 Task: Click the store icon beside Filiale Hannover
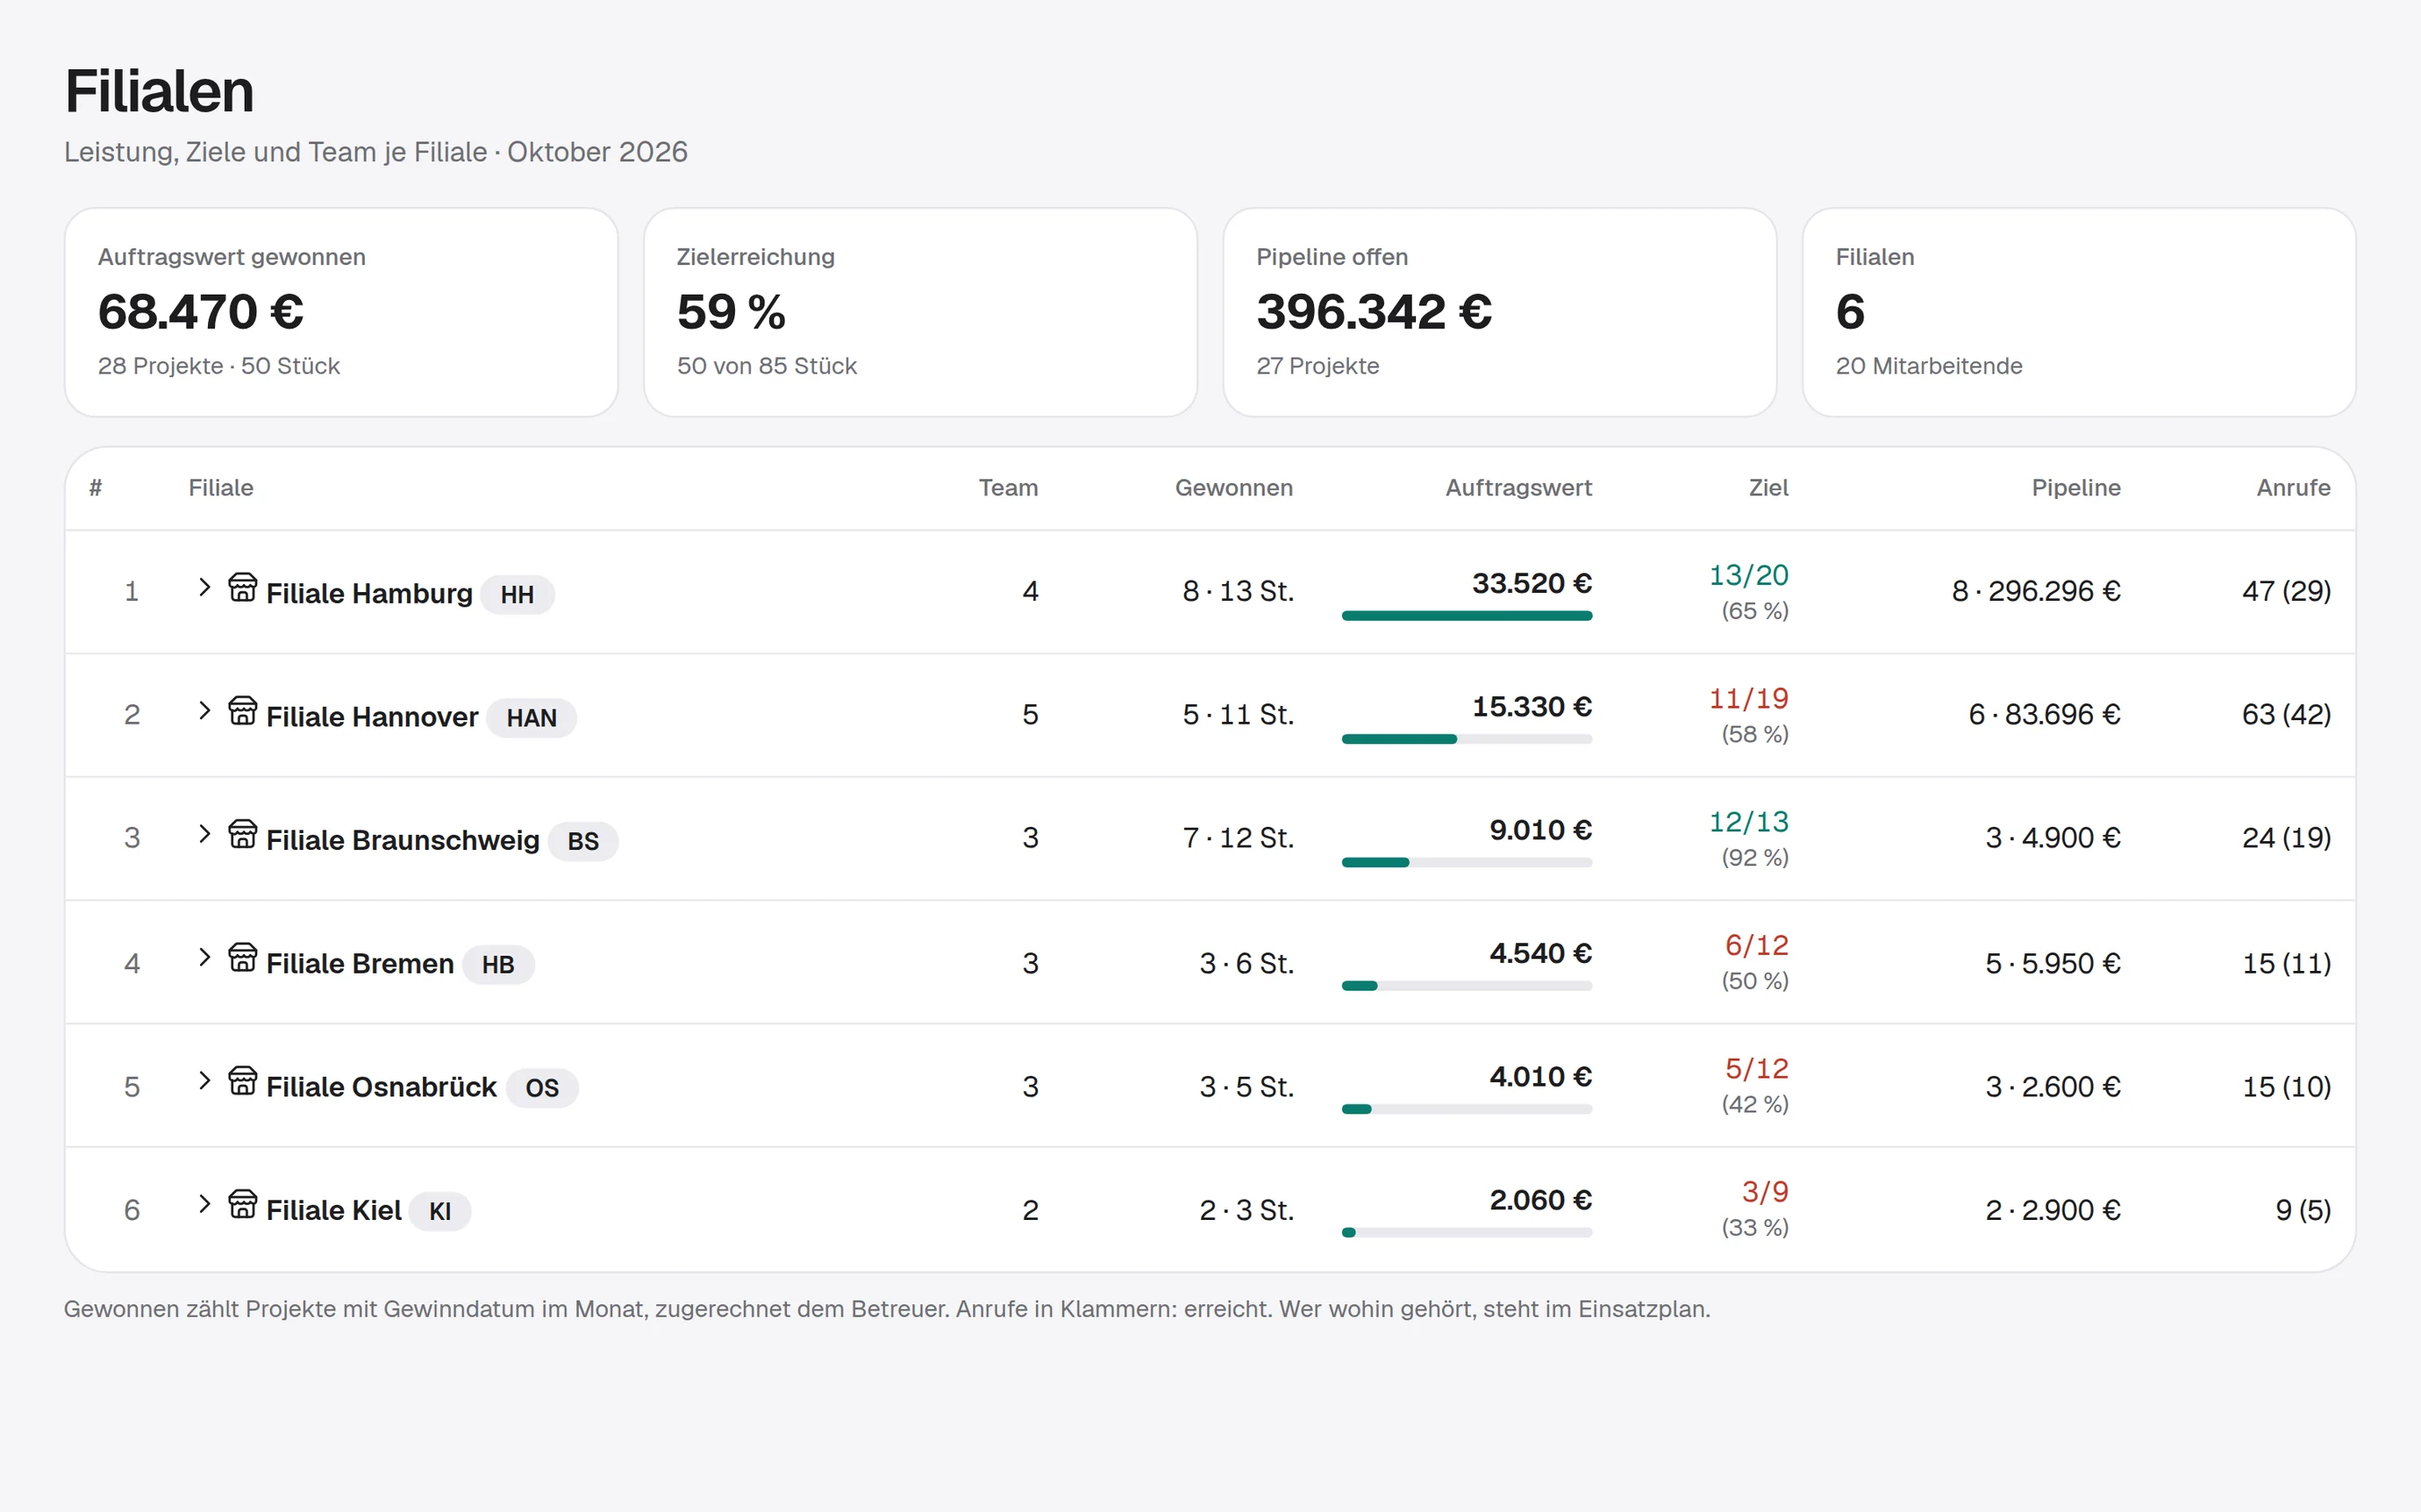pos(243,710)
